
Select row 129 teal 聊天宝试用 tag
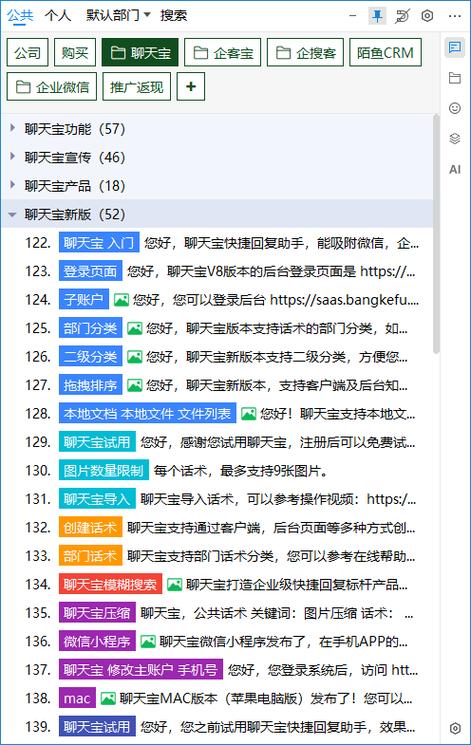coord(97,442)
